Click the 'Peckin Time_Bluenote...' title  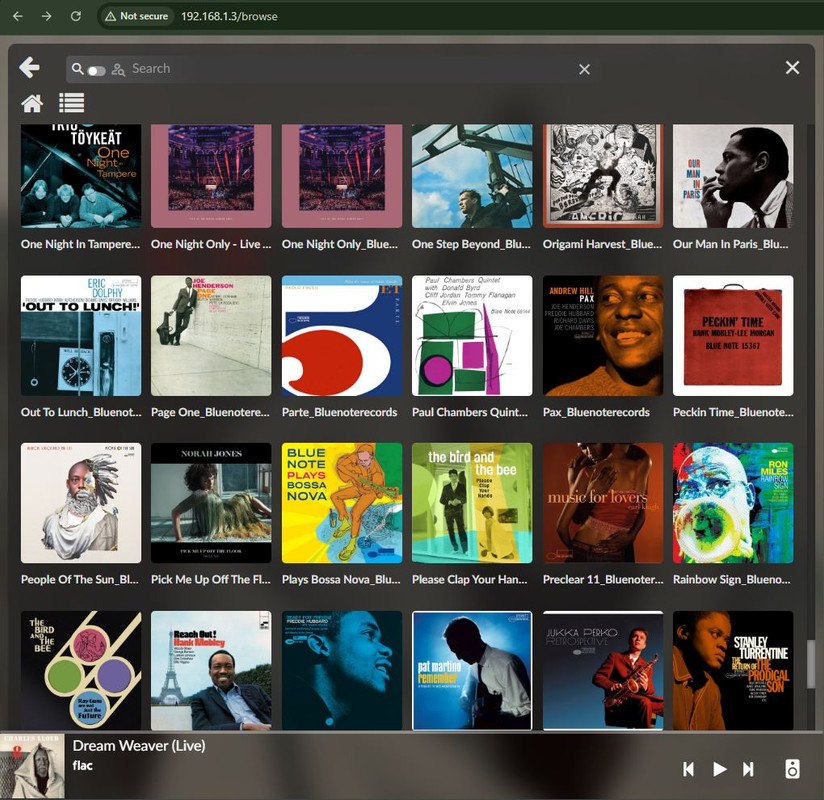pyautogui.click(x=733, y=412)
